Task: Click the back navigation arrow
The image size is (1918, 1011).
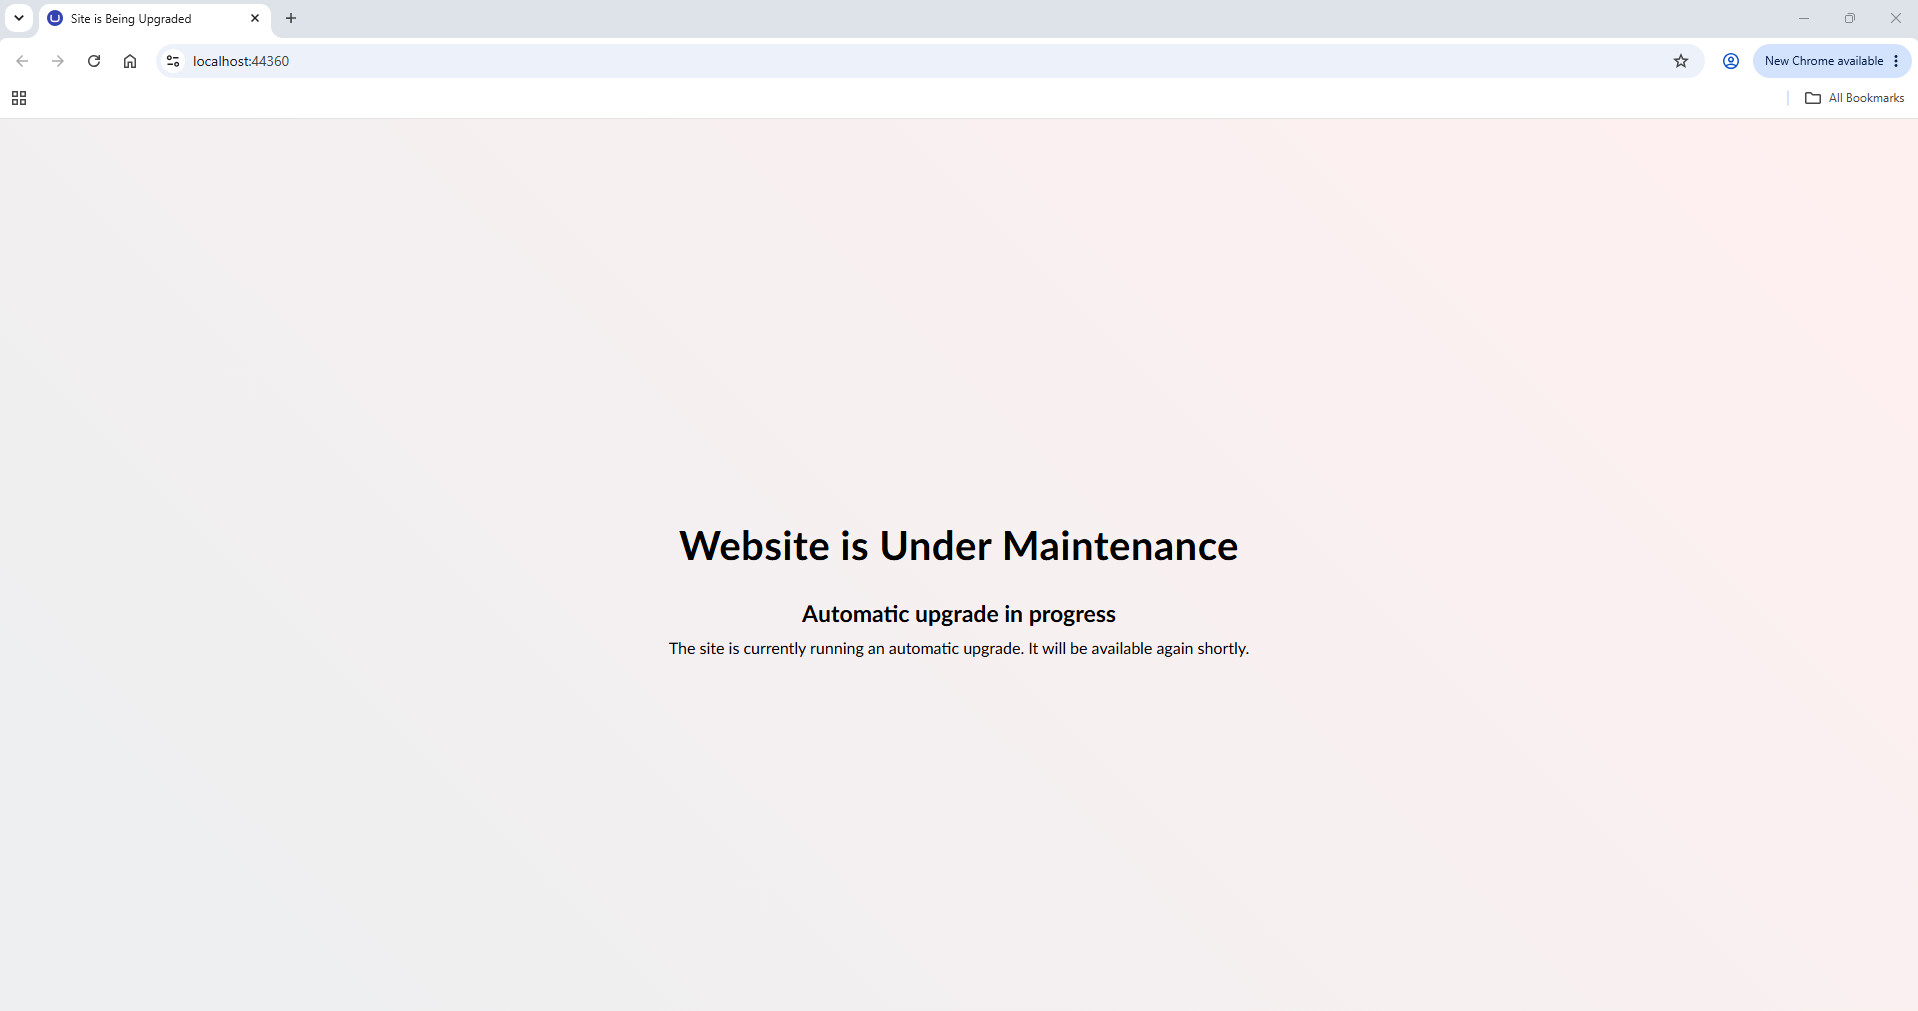Action: (x=22, y=61)
